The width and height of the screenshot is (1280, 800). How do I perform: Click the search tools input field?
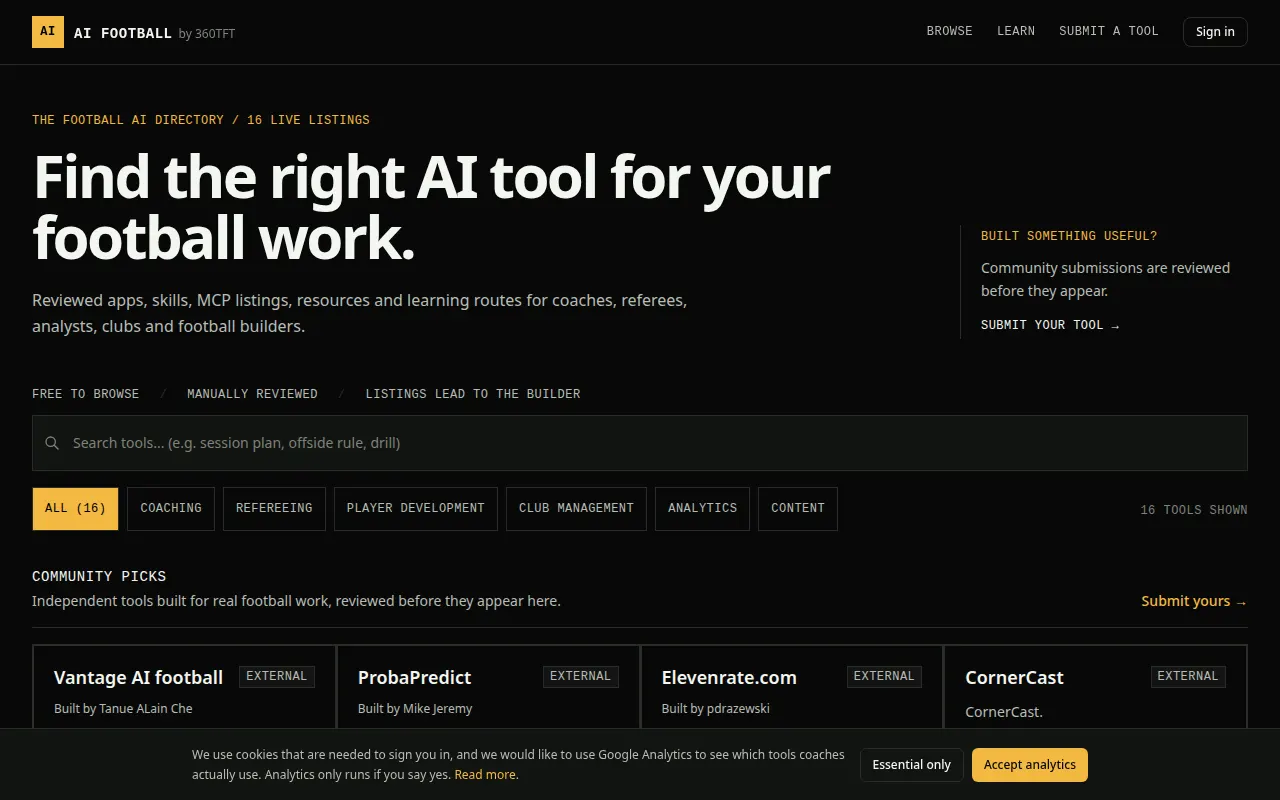click(x=640, y=443)
